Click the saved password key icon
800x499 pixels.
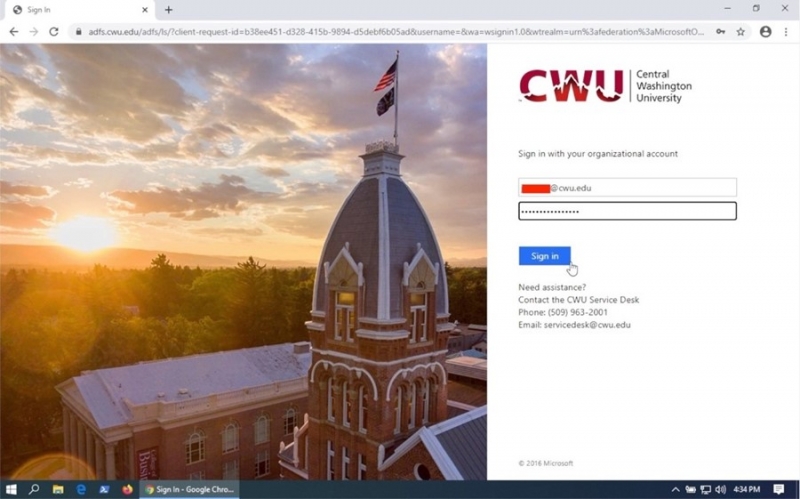[x=720, y=32]
